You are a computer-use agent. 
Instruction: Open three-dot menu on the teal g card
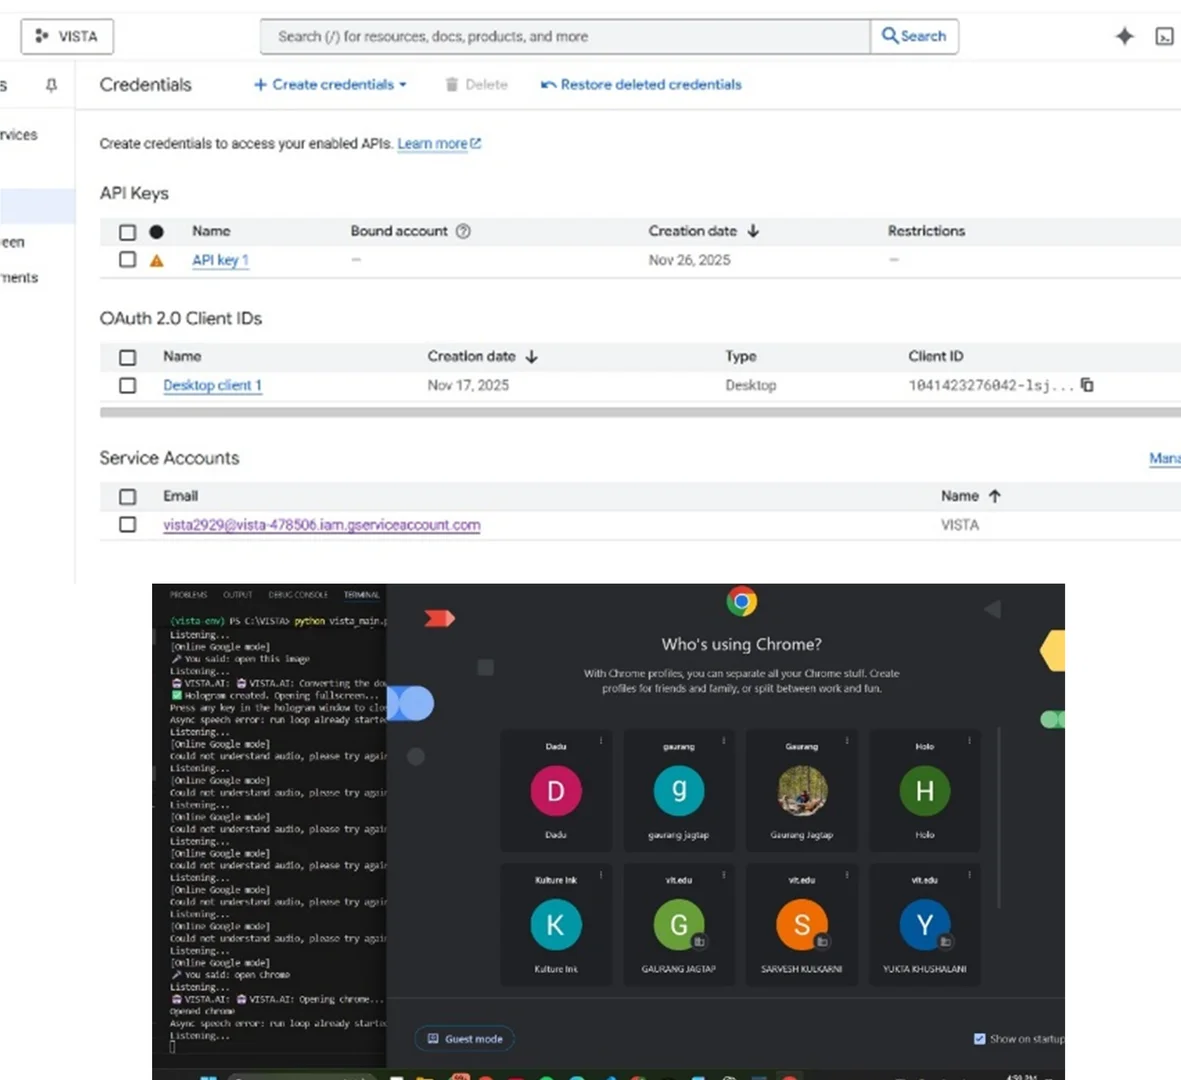tap(724, 741)
